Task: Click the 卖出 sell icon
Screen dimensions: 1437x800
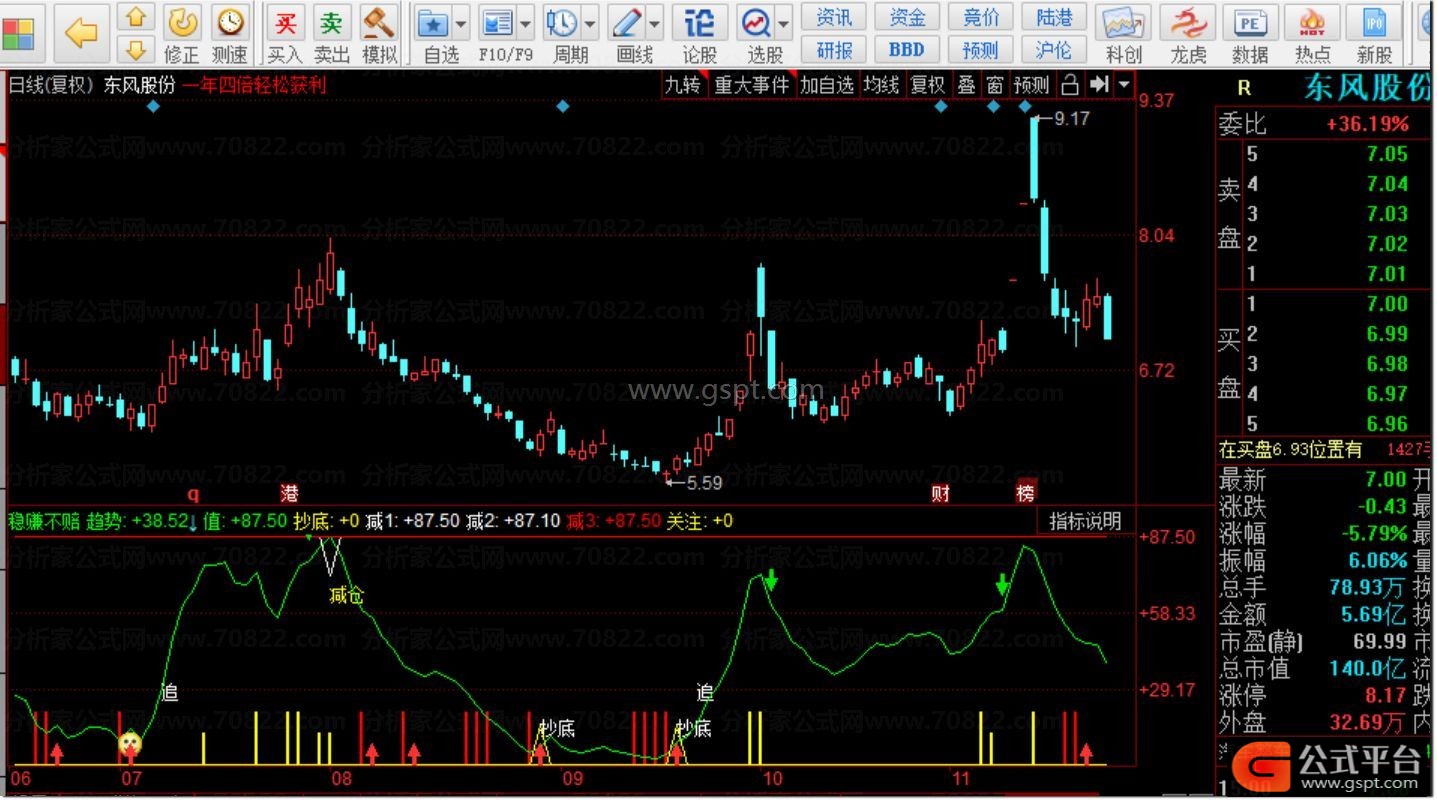Action: [x=331, y=22]
